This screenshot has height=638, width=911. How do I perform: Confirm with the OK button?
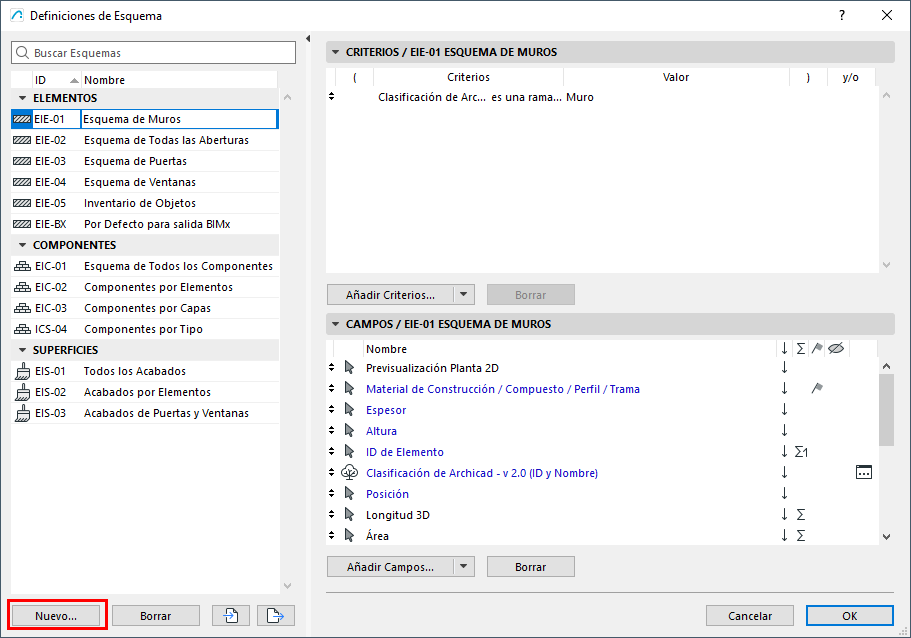849,615
